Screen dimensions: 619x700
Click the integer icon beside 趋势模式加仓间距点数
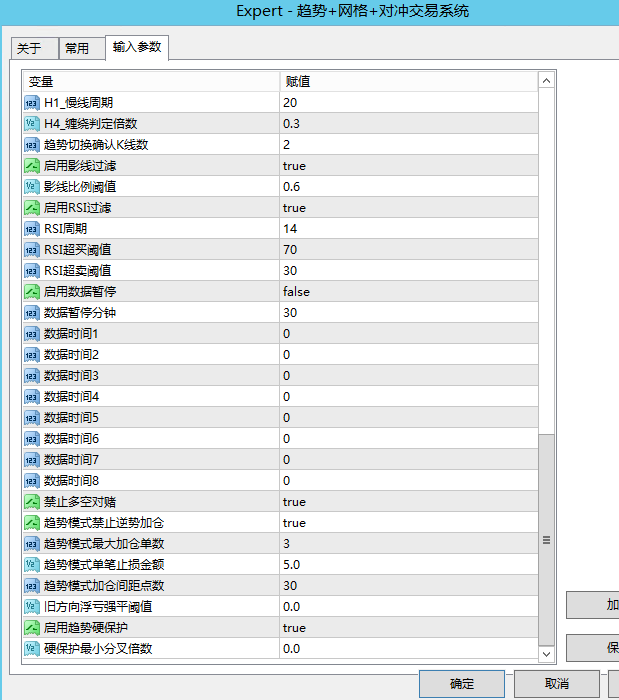point(32,586)
